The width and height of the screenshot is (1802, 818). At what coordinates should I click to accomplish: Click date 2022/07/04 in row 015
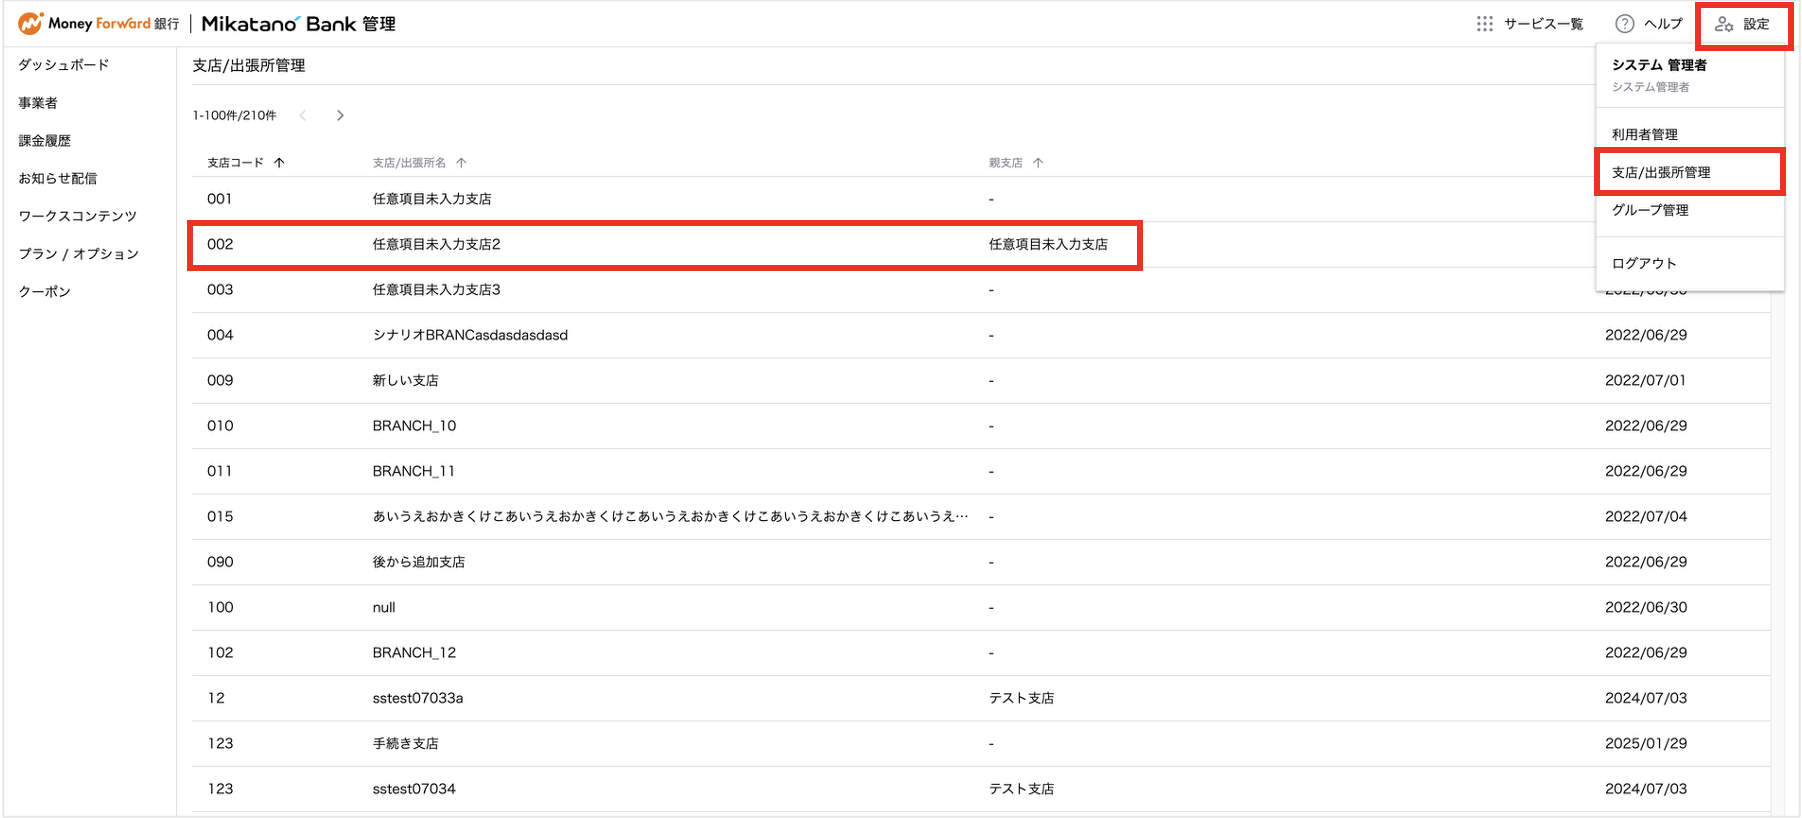pos(1646,517)
